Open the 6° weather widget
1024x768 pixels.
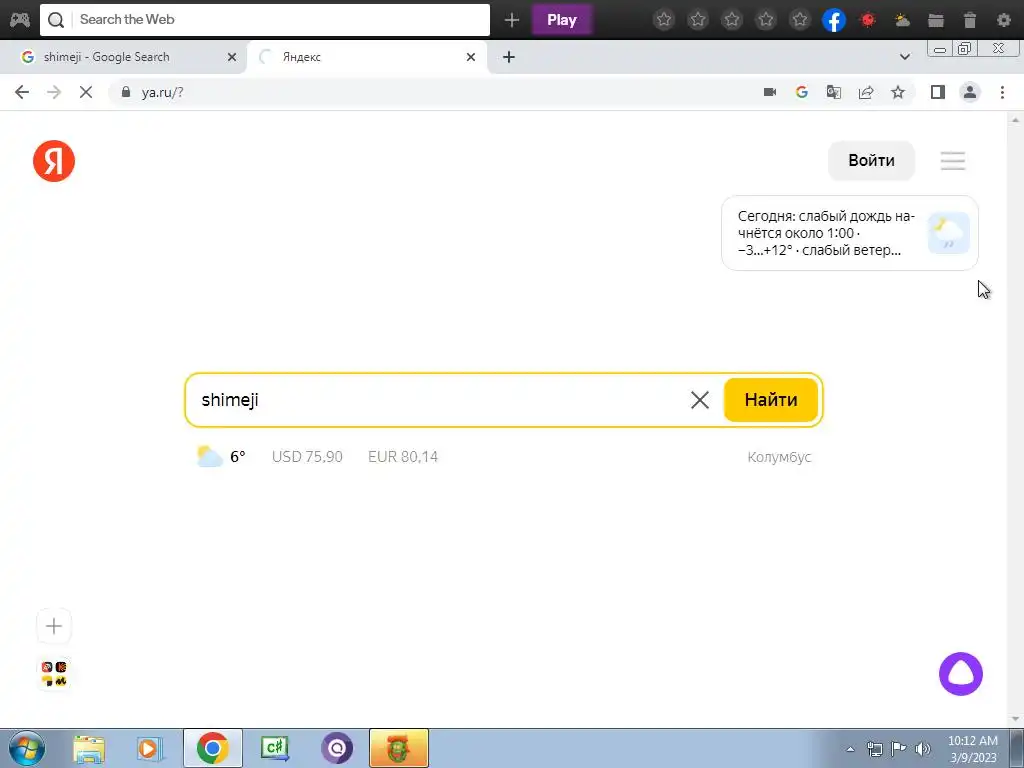[x=221, y=456]
